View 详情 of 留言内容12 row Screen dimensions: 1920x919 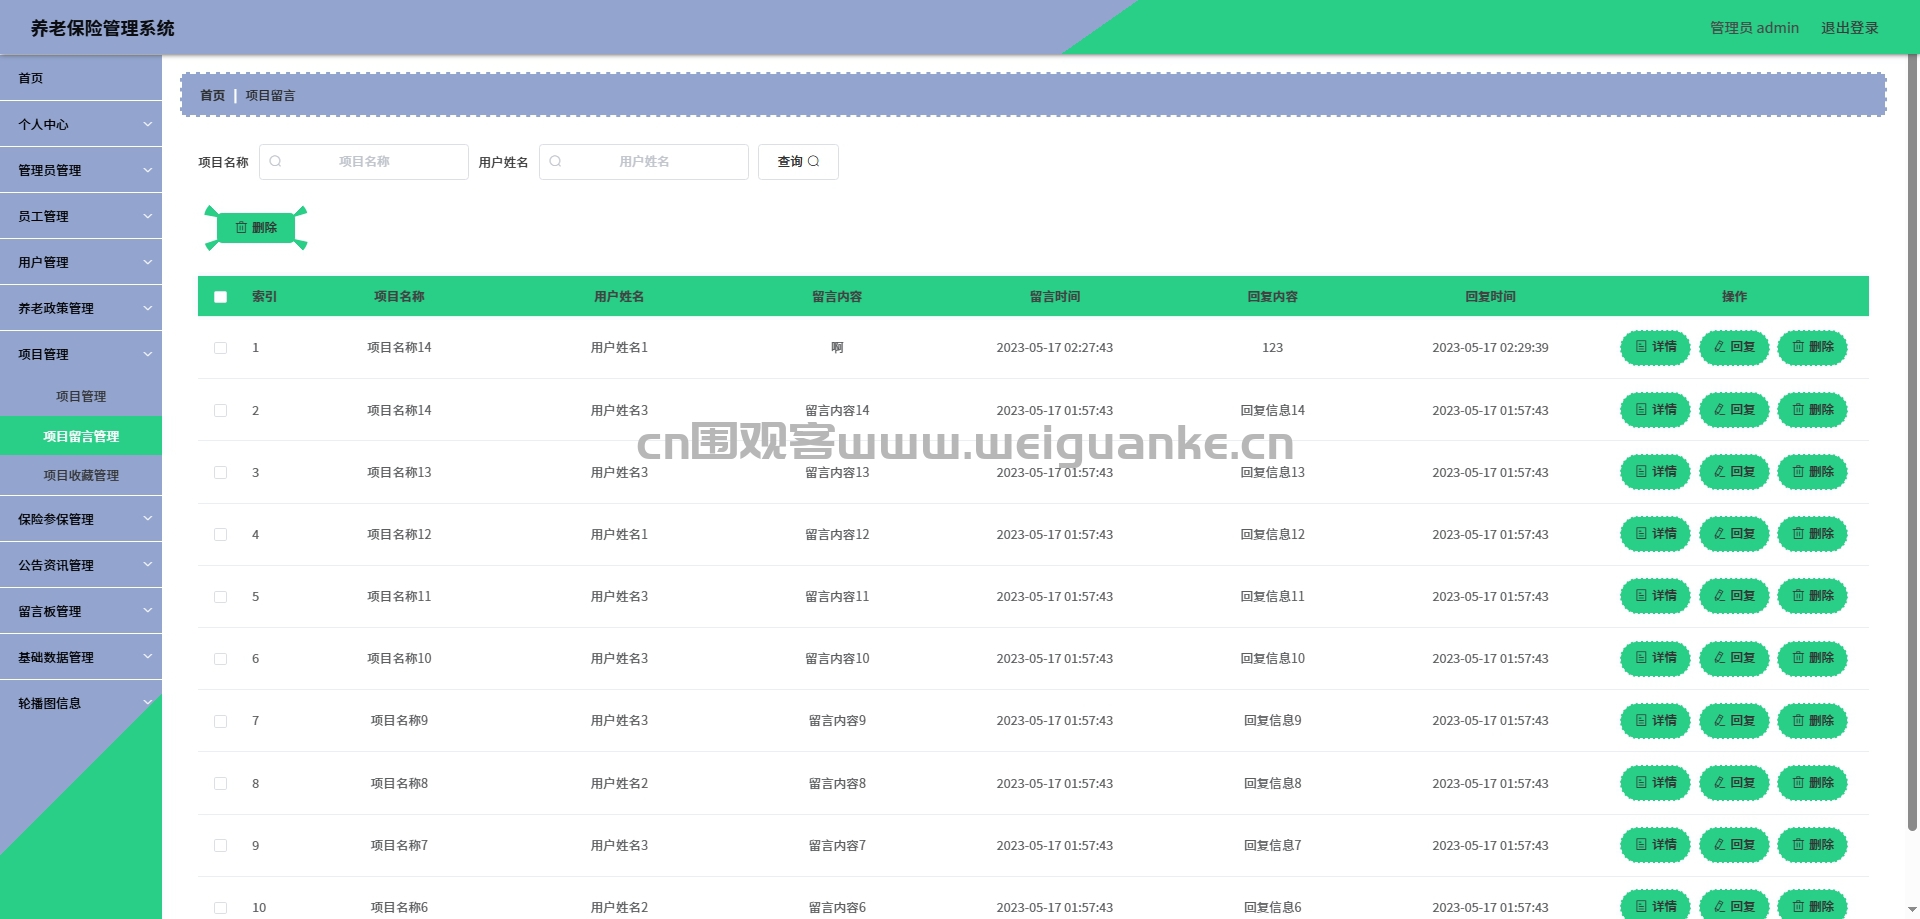(x=1655, y=534)
